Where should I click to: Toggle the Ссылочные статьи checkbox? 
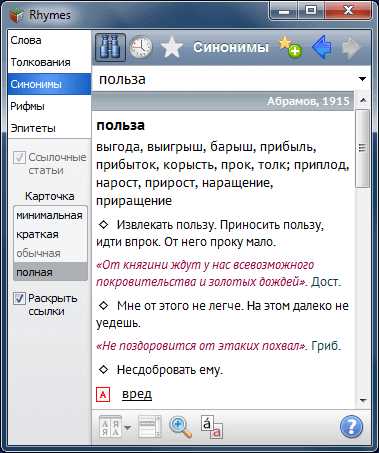tap(19, 158)
